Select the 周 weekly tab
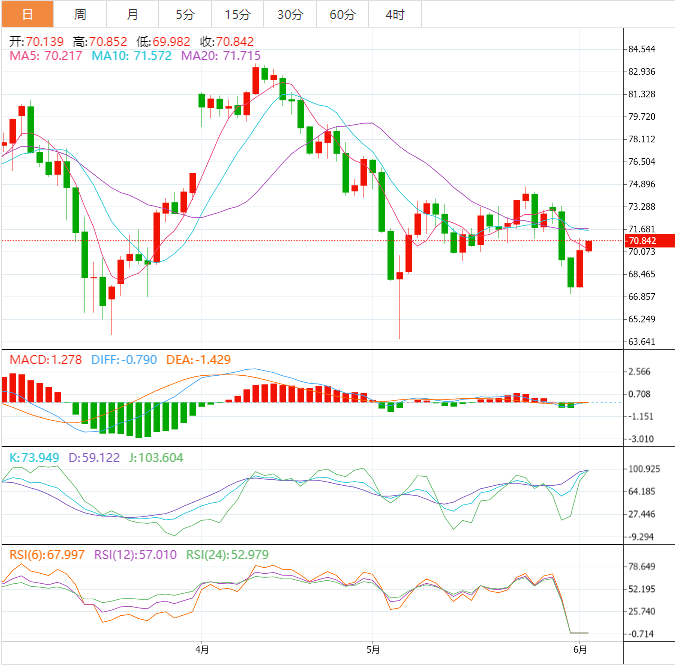Screen dimensions: 675x666 80,14
